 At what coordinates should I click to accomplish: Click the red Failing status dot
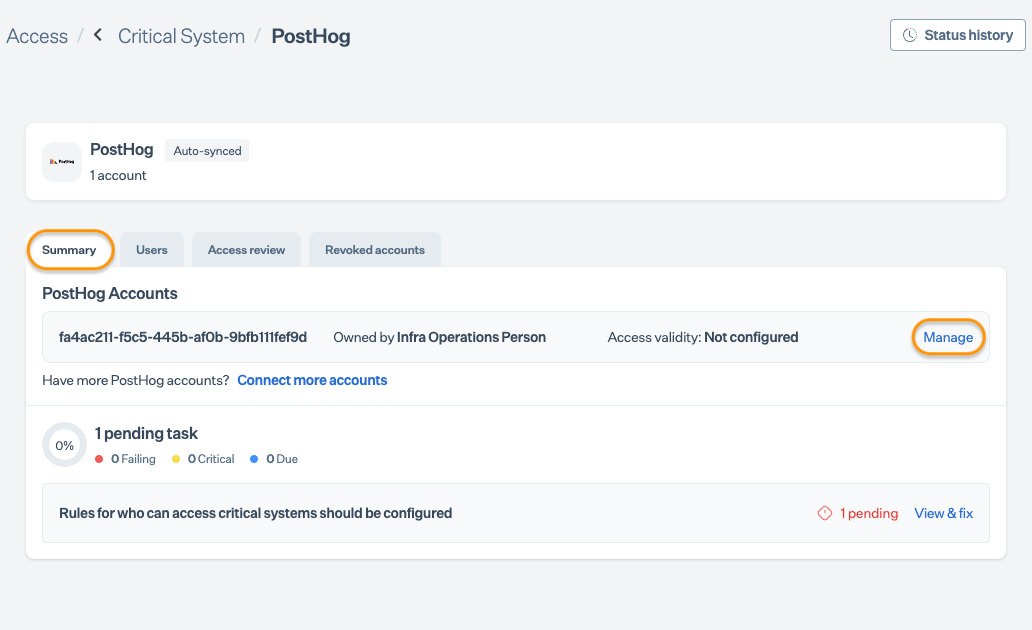pyautogui.click(x=99, y=459)
